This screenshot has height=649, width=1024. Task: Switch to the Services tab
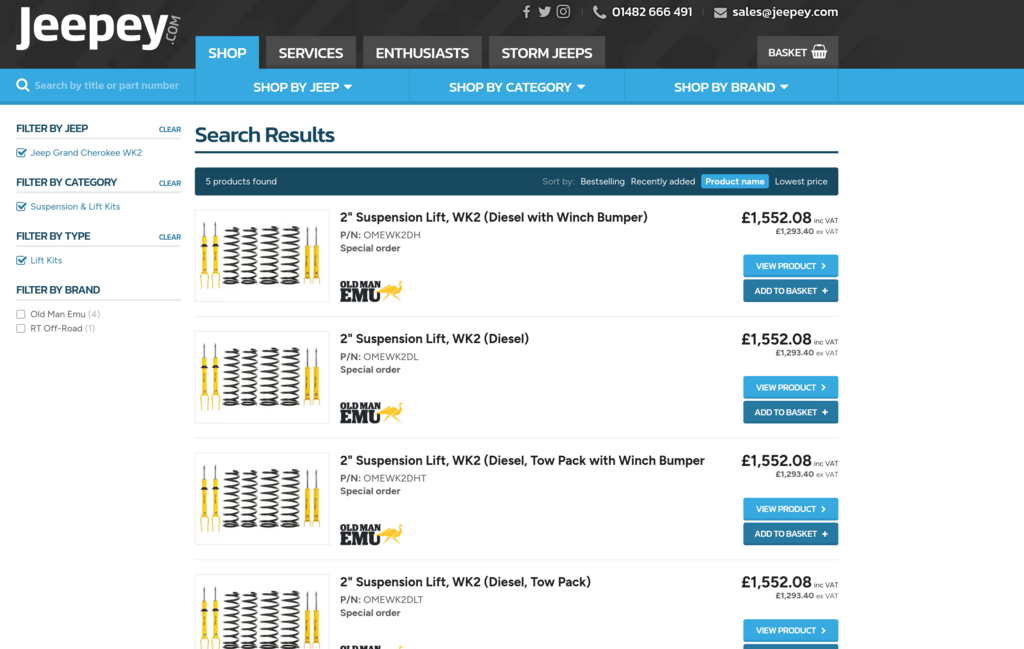311,53
